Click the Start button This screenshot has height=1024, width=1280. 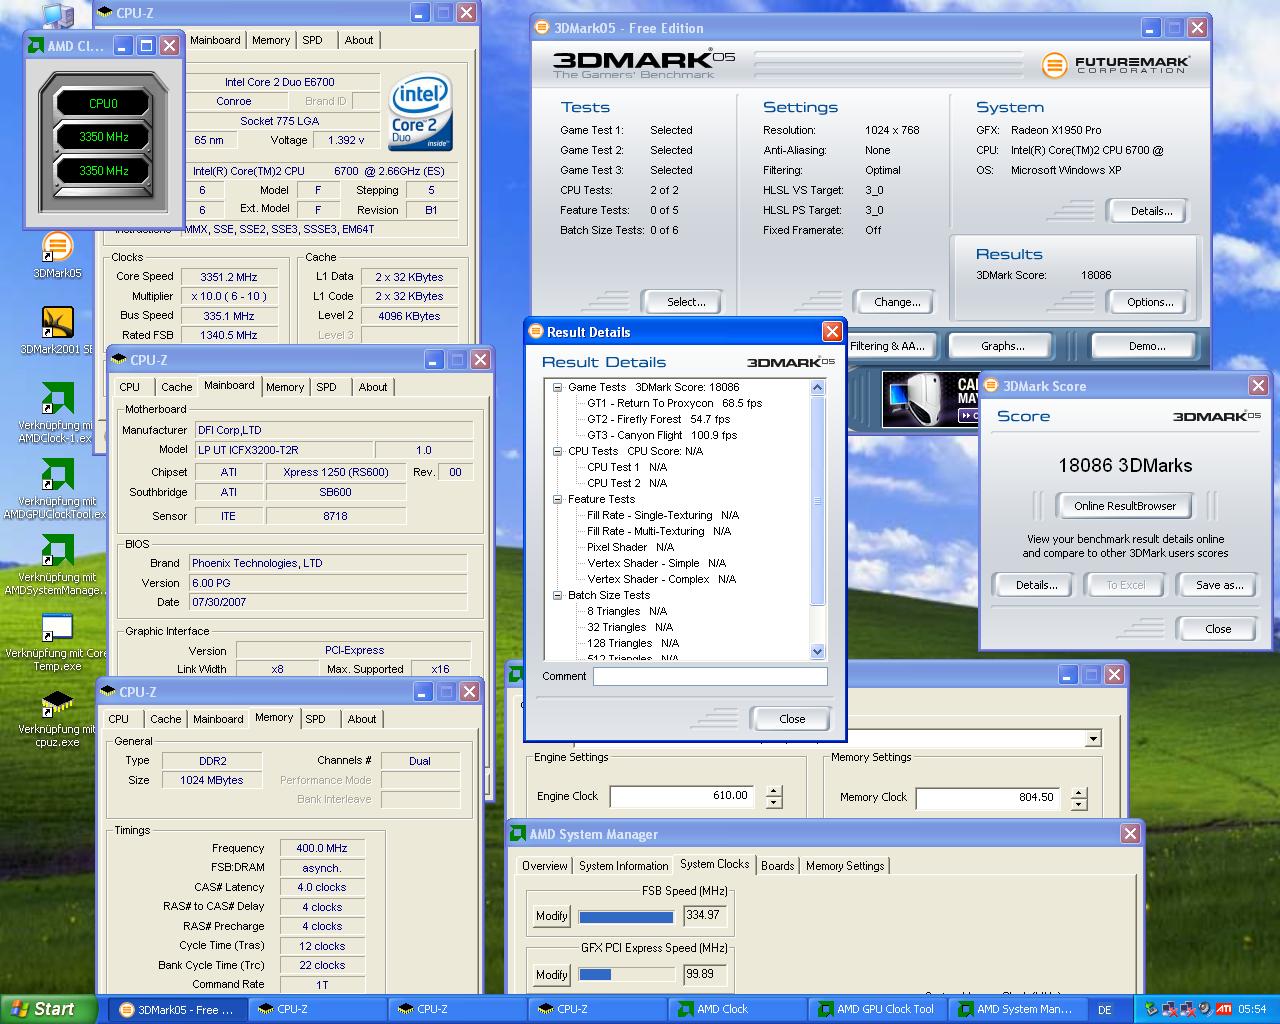(x=49, y=1009)
